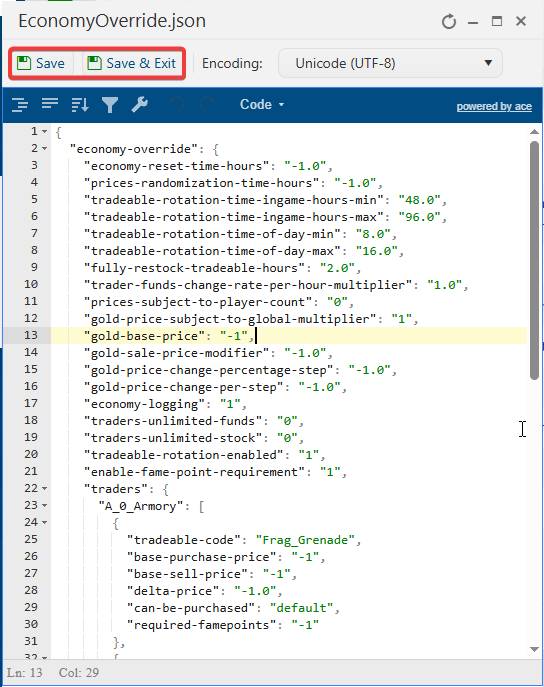Click the redo arrow icon
544x687 pixels.
tap(207, 104)
